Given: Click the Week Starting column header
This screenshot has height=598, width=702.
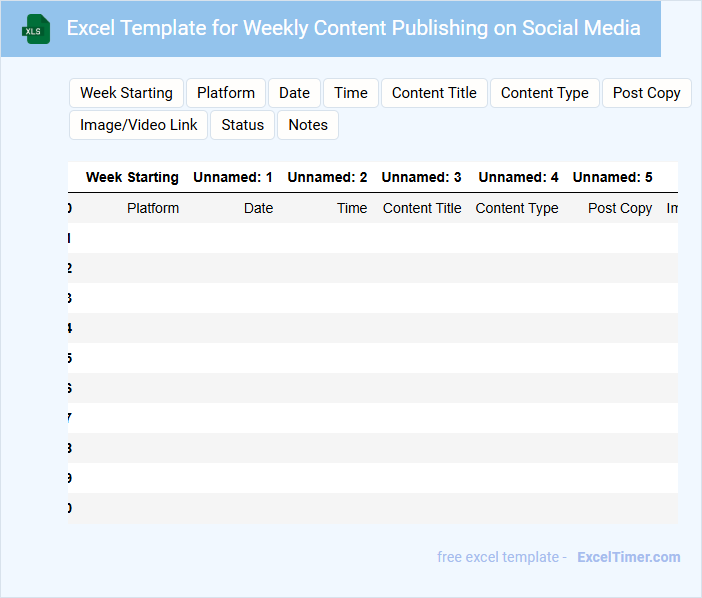Looking at the screenshot, I should (x=132, y=177).
